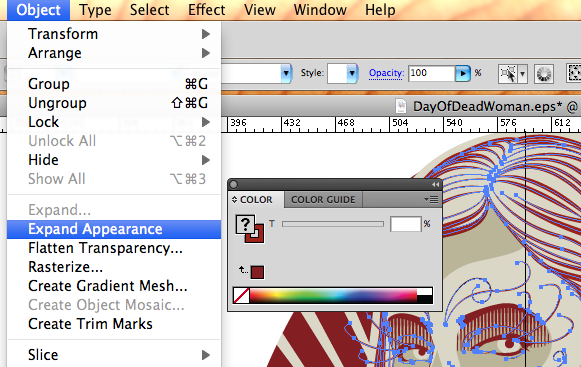This screenshot has height=367, width=581.
Task: Expand the Transform submenu
Action: point(114,34)
